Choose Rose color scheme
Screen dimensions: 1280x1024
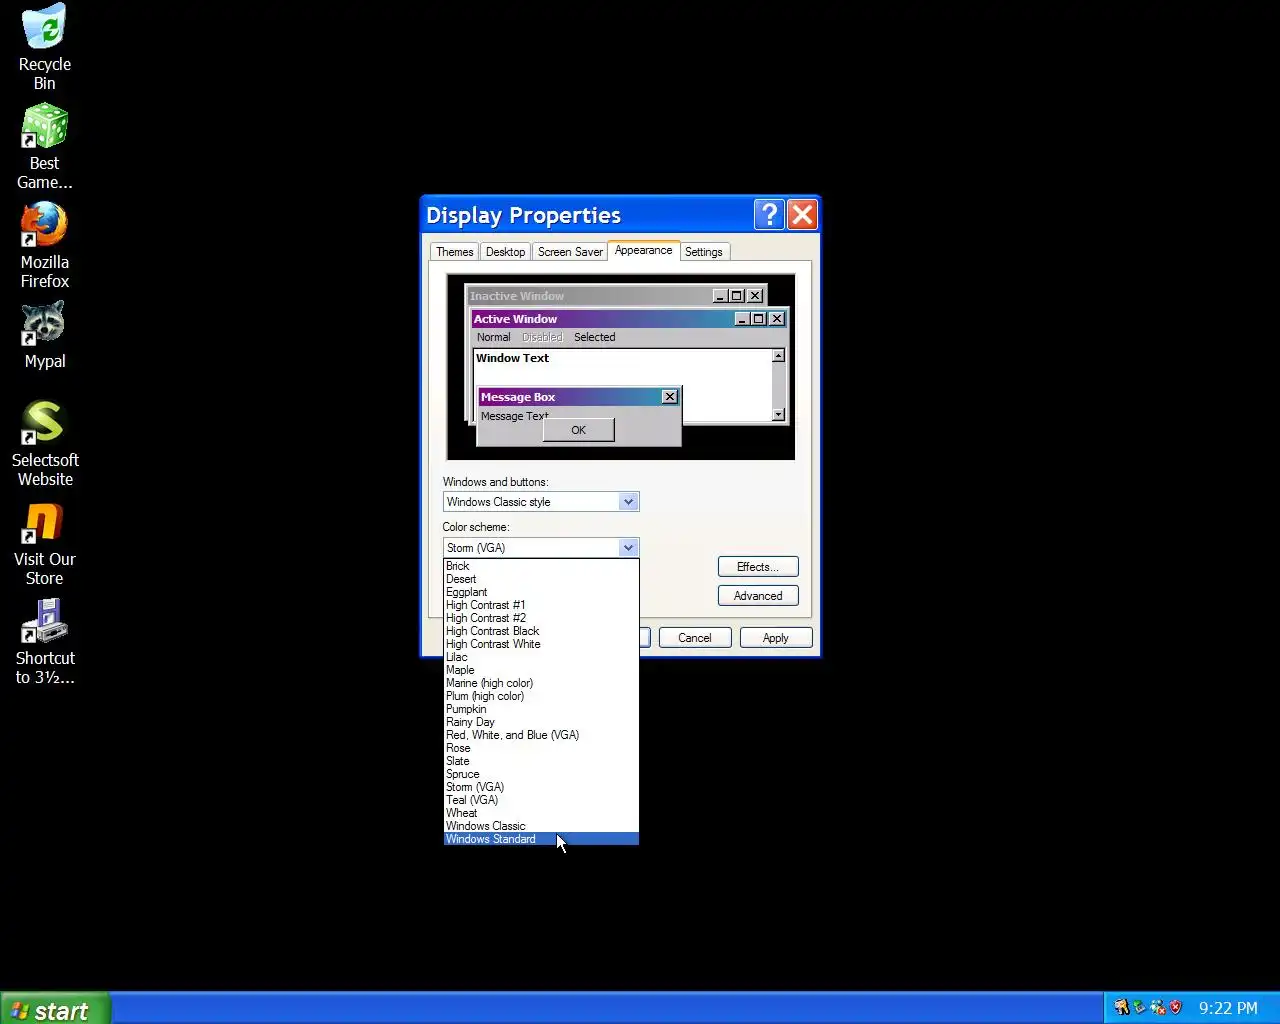(541, 748)
